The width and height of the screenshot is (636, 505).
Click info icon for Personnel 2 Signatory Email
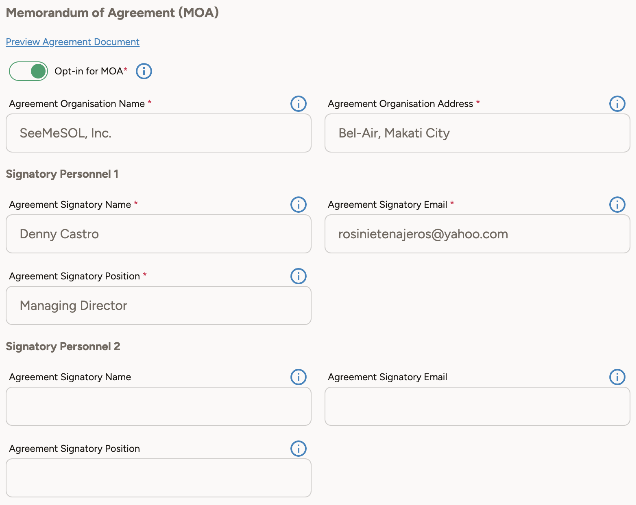click(617, 377)
